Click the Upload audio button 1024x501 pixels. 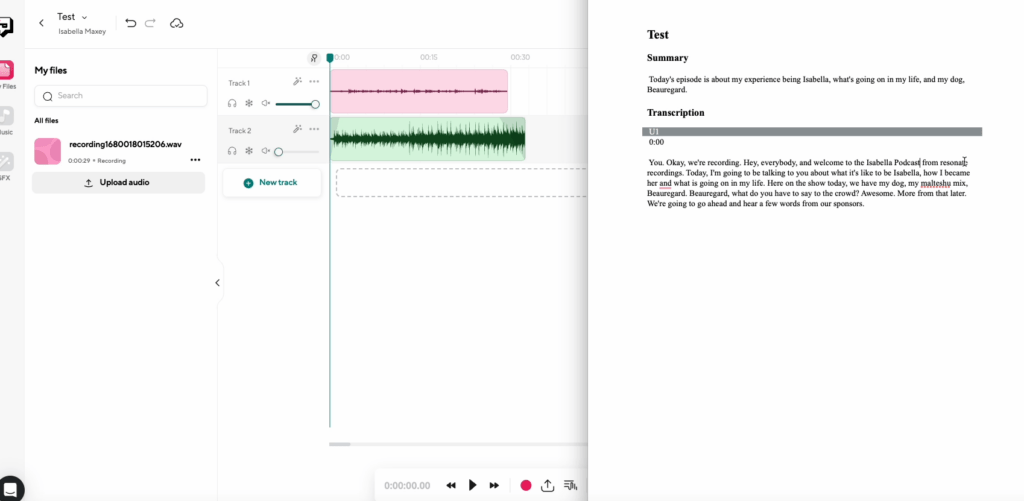(x=118, y=183)
